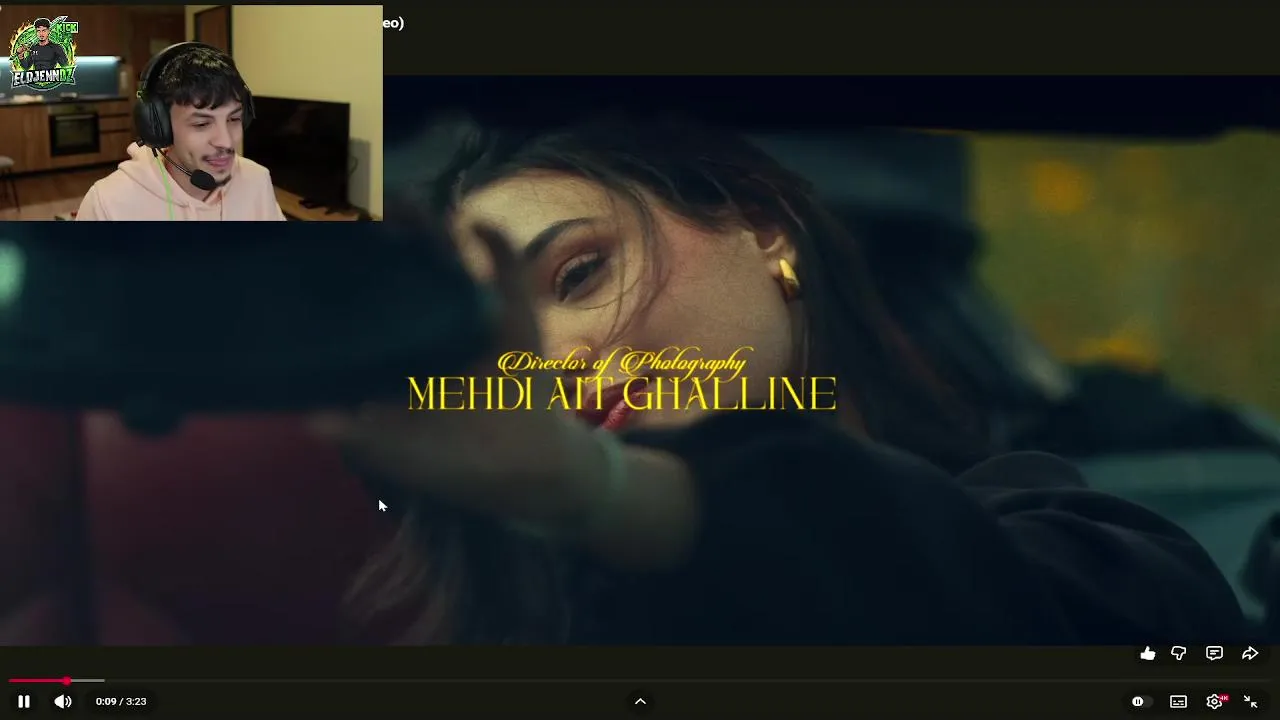Exit full screen mode

1250,701
